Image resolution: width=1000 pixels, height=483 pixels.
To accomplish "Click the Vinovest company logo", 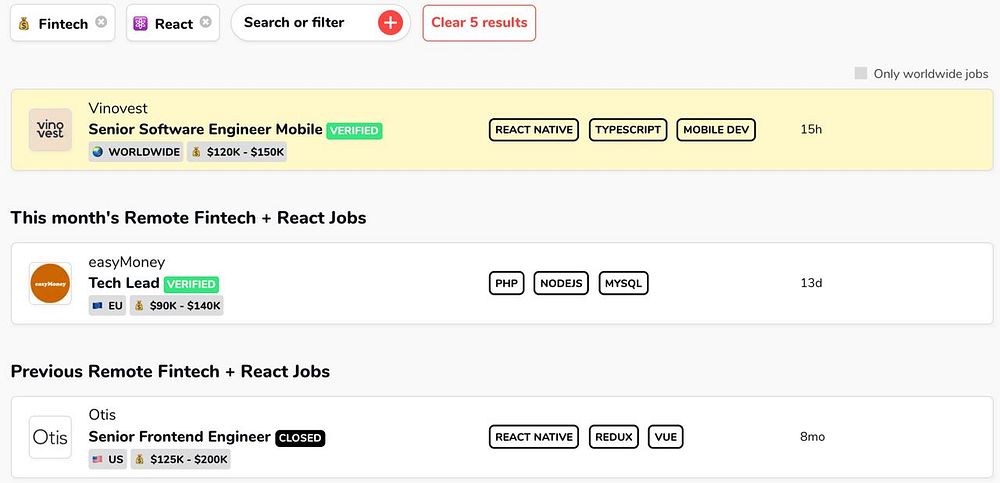I will tap(50, 129).
